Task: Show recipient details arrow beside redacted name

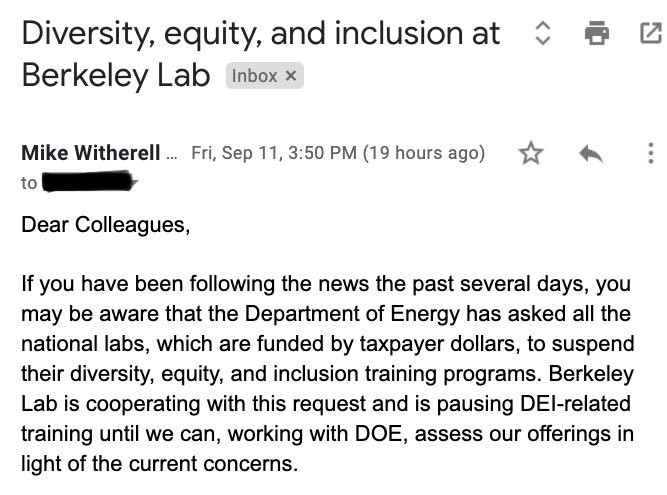Action: (x=131, y=182)
